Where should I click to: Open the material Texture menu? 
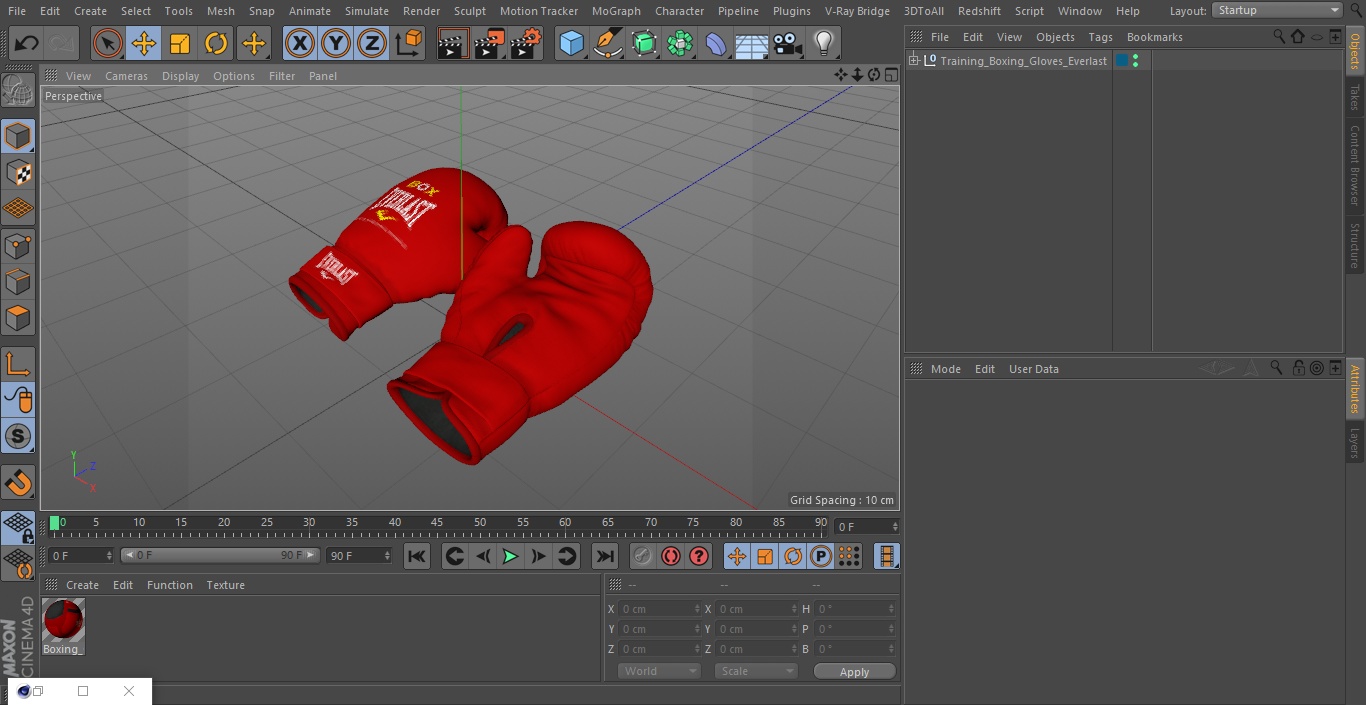point(225,585)
